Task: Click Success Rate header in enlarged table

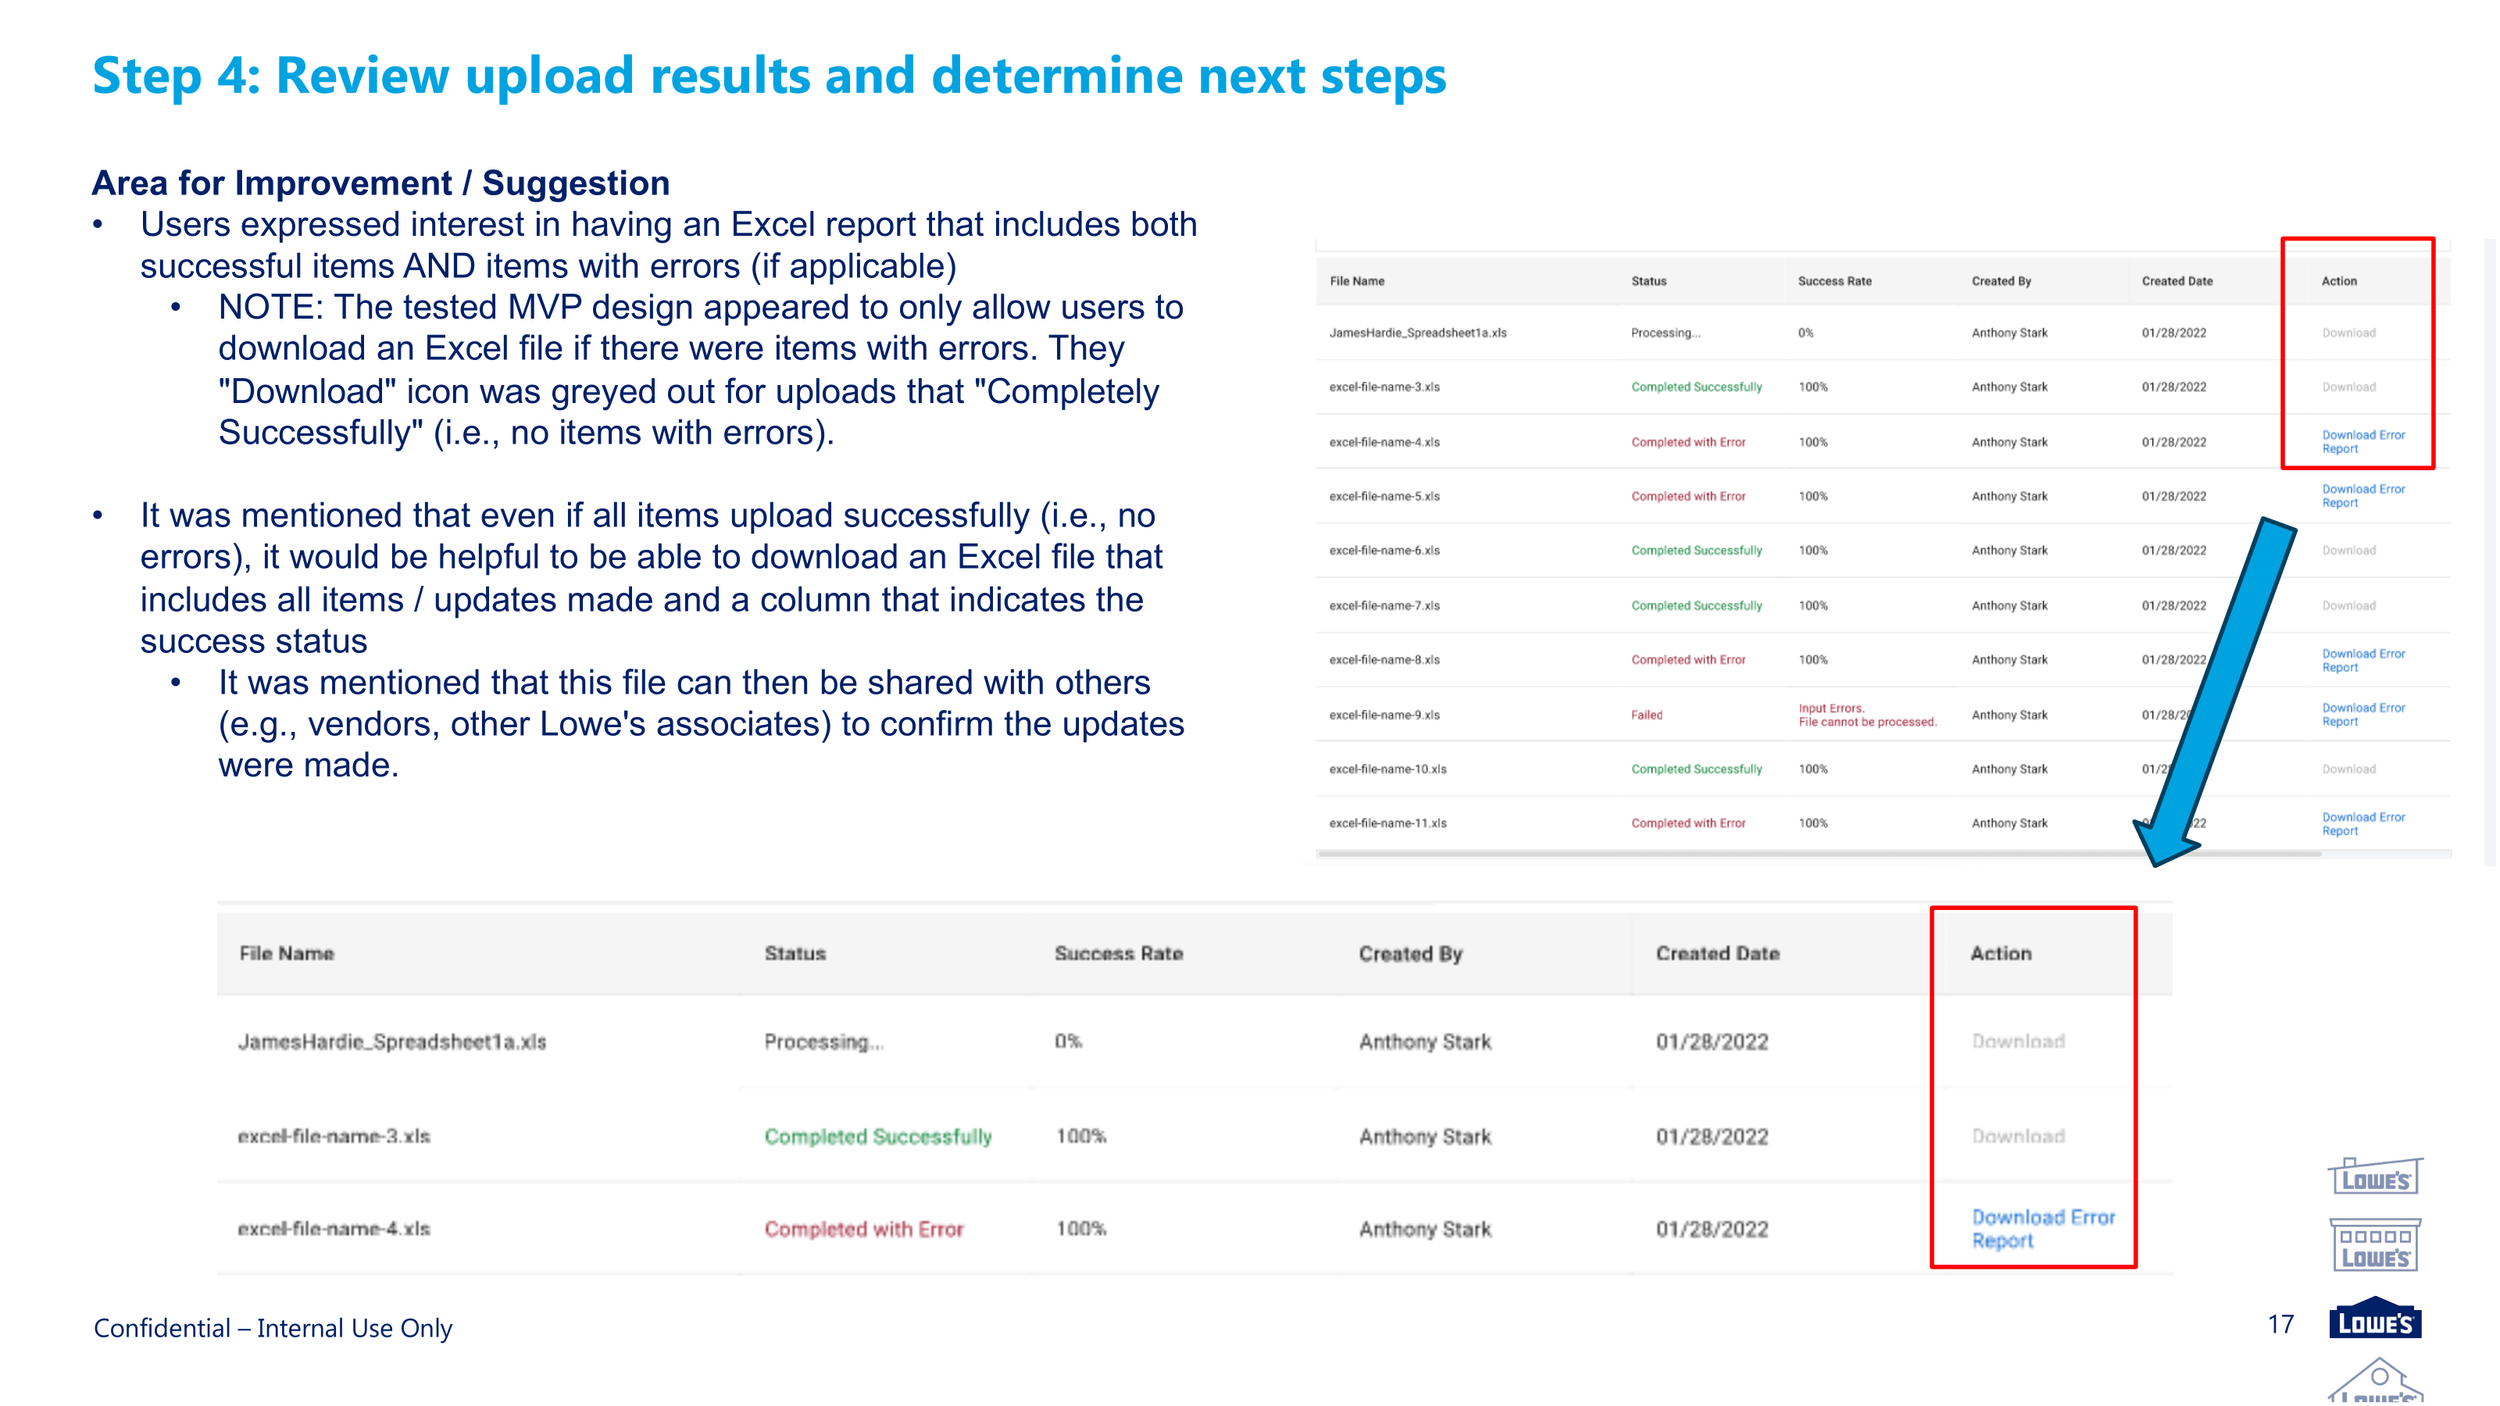Action: click(1118, 953)
